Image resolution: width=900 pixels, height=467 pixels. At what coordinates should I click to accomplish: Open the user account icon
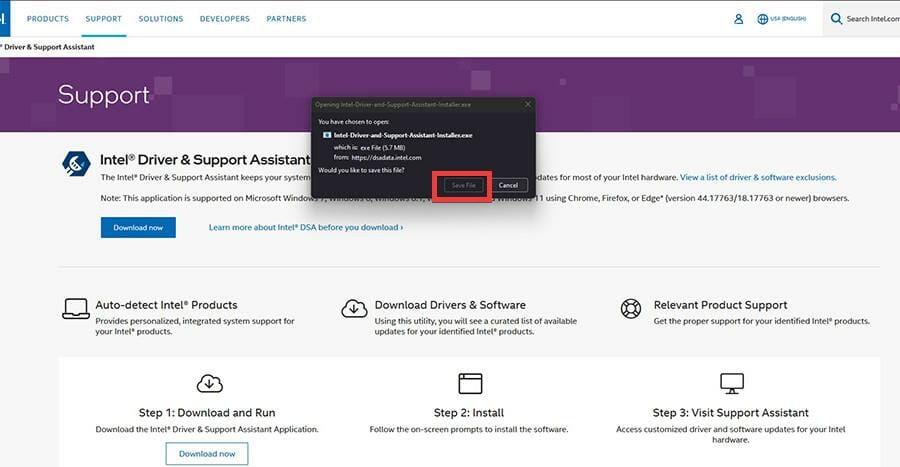(x=739, y=19)
